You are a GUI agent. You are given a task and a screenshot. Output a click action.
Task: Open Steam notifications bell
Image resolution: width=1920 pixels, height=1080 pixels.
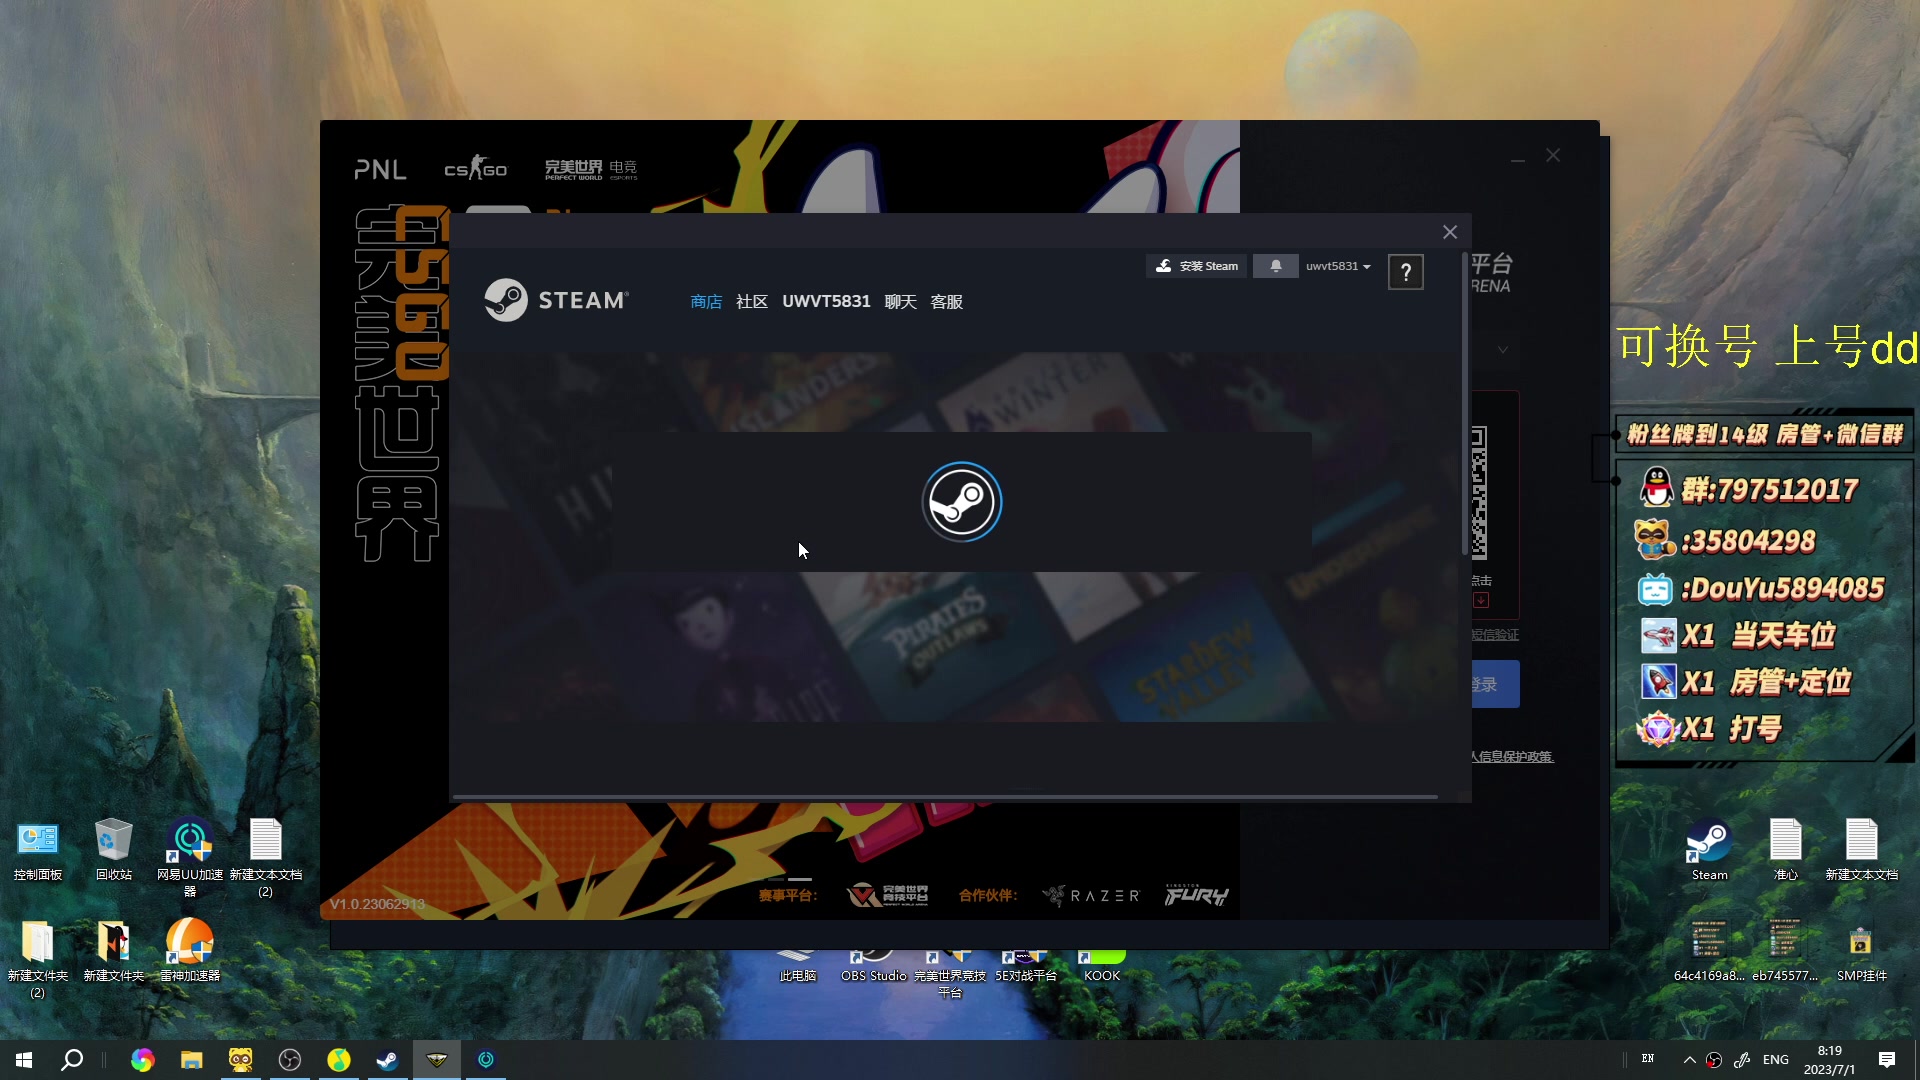[1276, 266]
